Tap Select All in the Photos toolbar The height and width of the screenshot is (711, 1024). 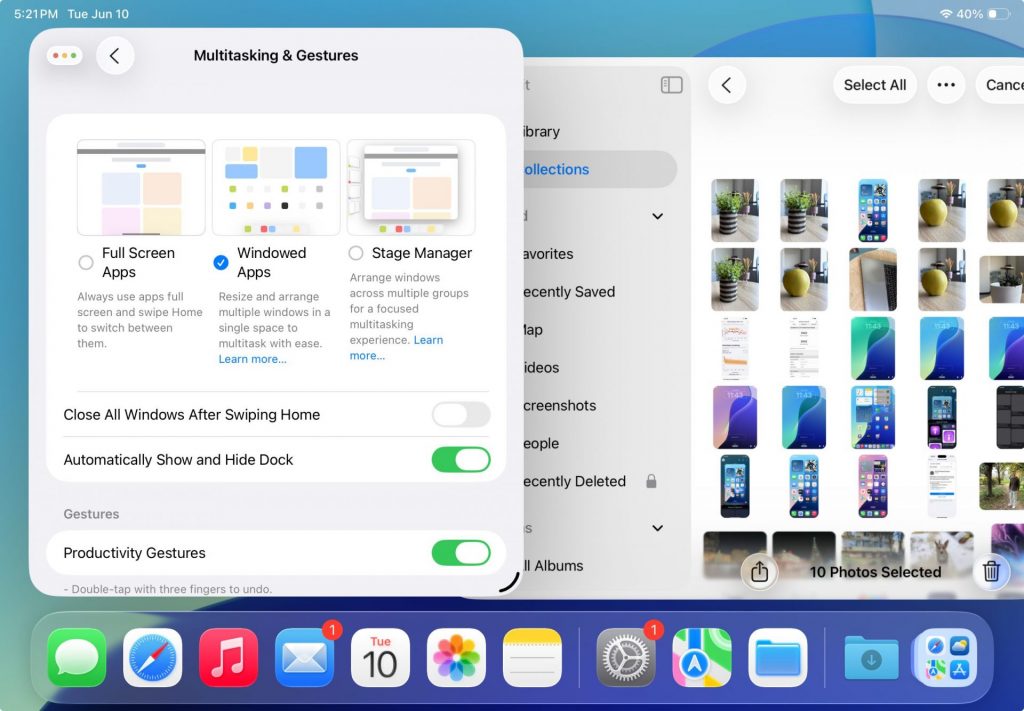click(874, 85)
